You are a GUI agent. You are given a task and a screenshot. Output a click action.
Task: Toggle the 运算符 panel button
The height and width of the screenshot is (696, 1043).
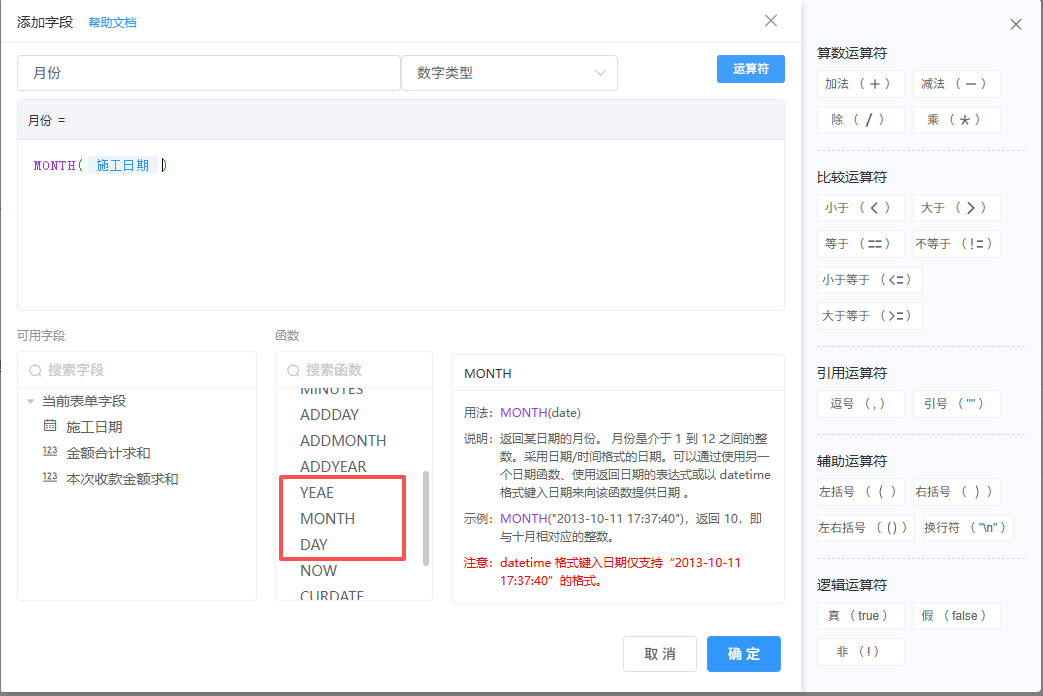(x=750, y=69)
